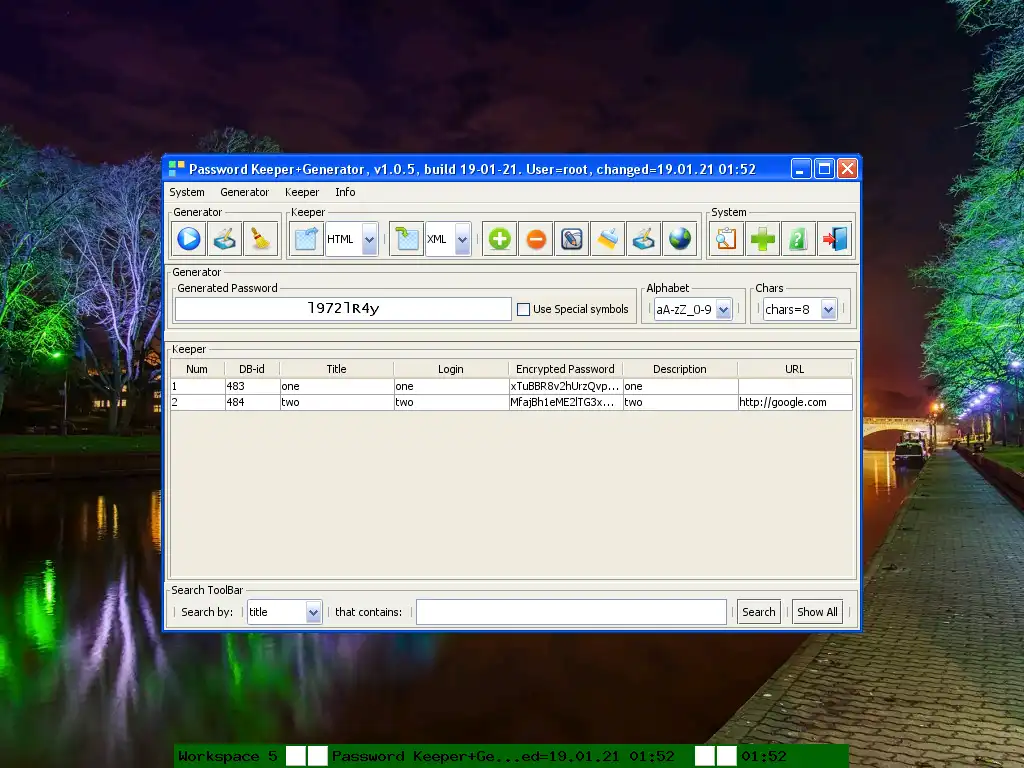Click the Show All button
This screenshot has width=1024, height=768.
tap(817, 612)
